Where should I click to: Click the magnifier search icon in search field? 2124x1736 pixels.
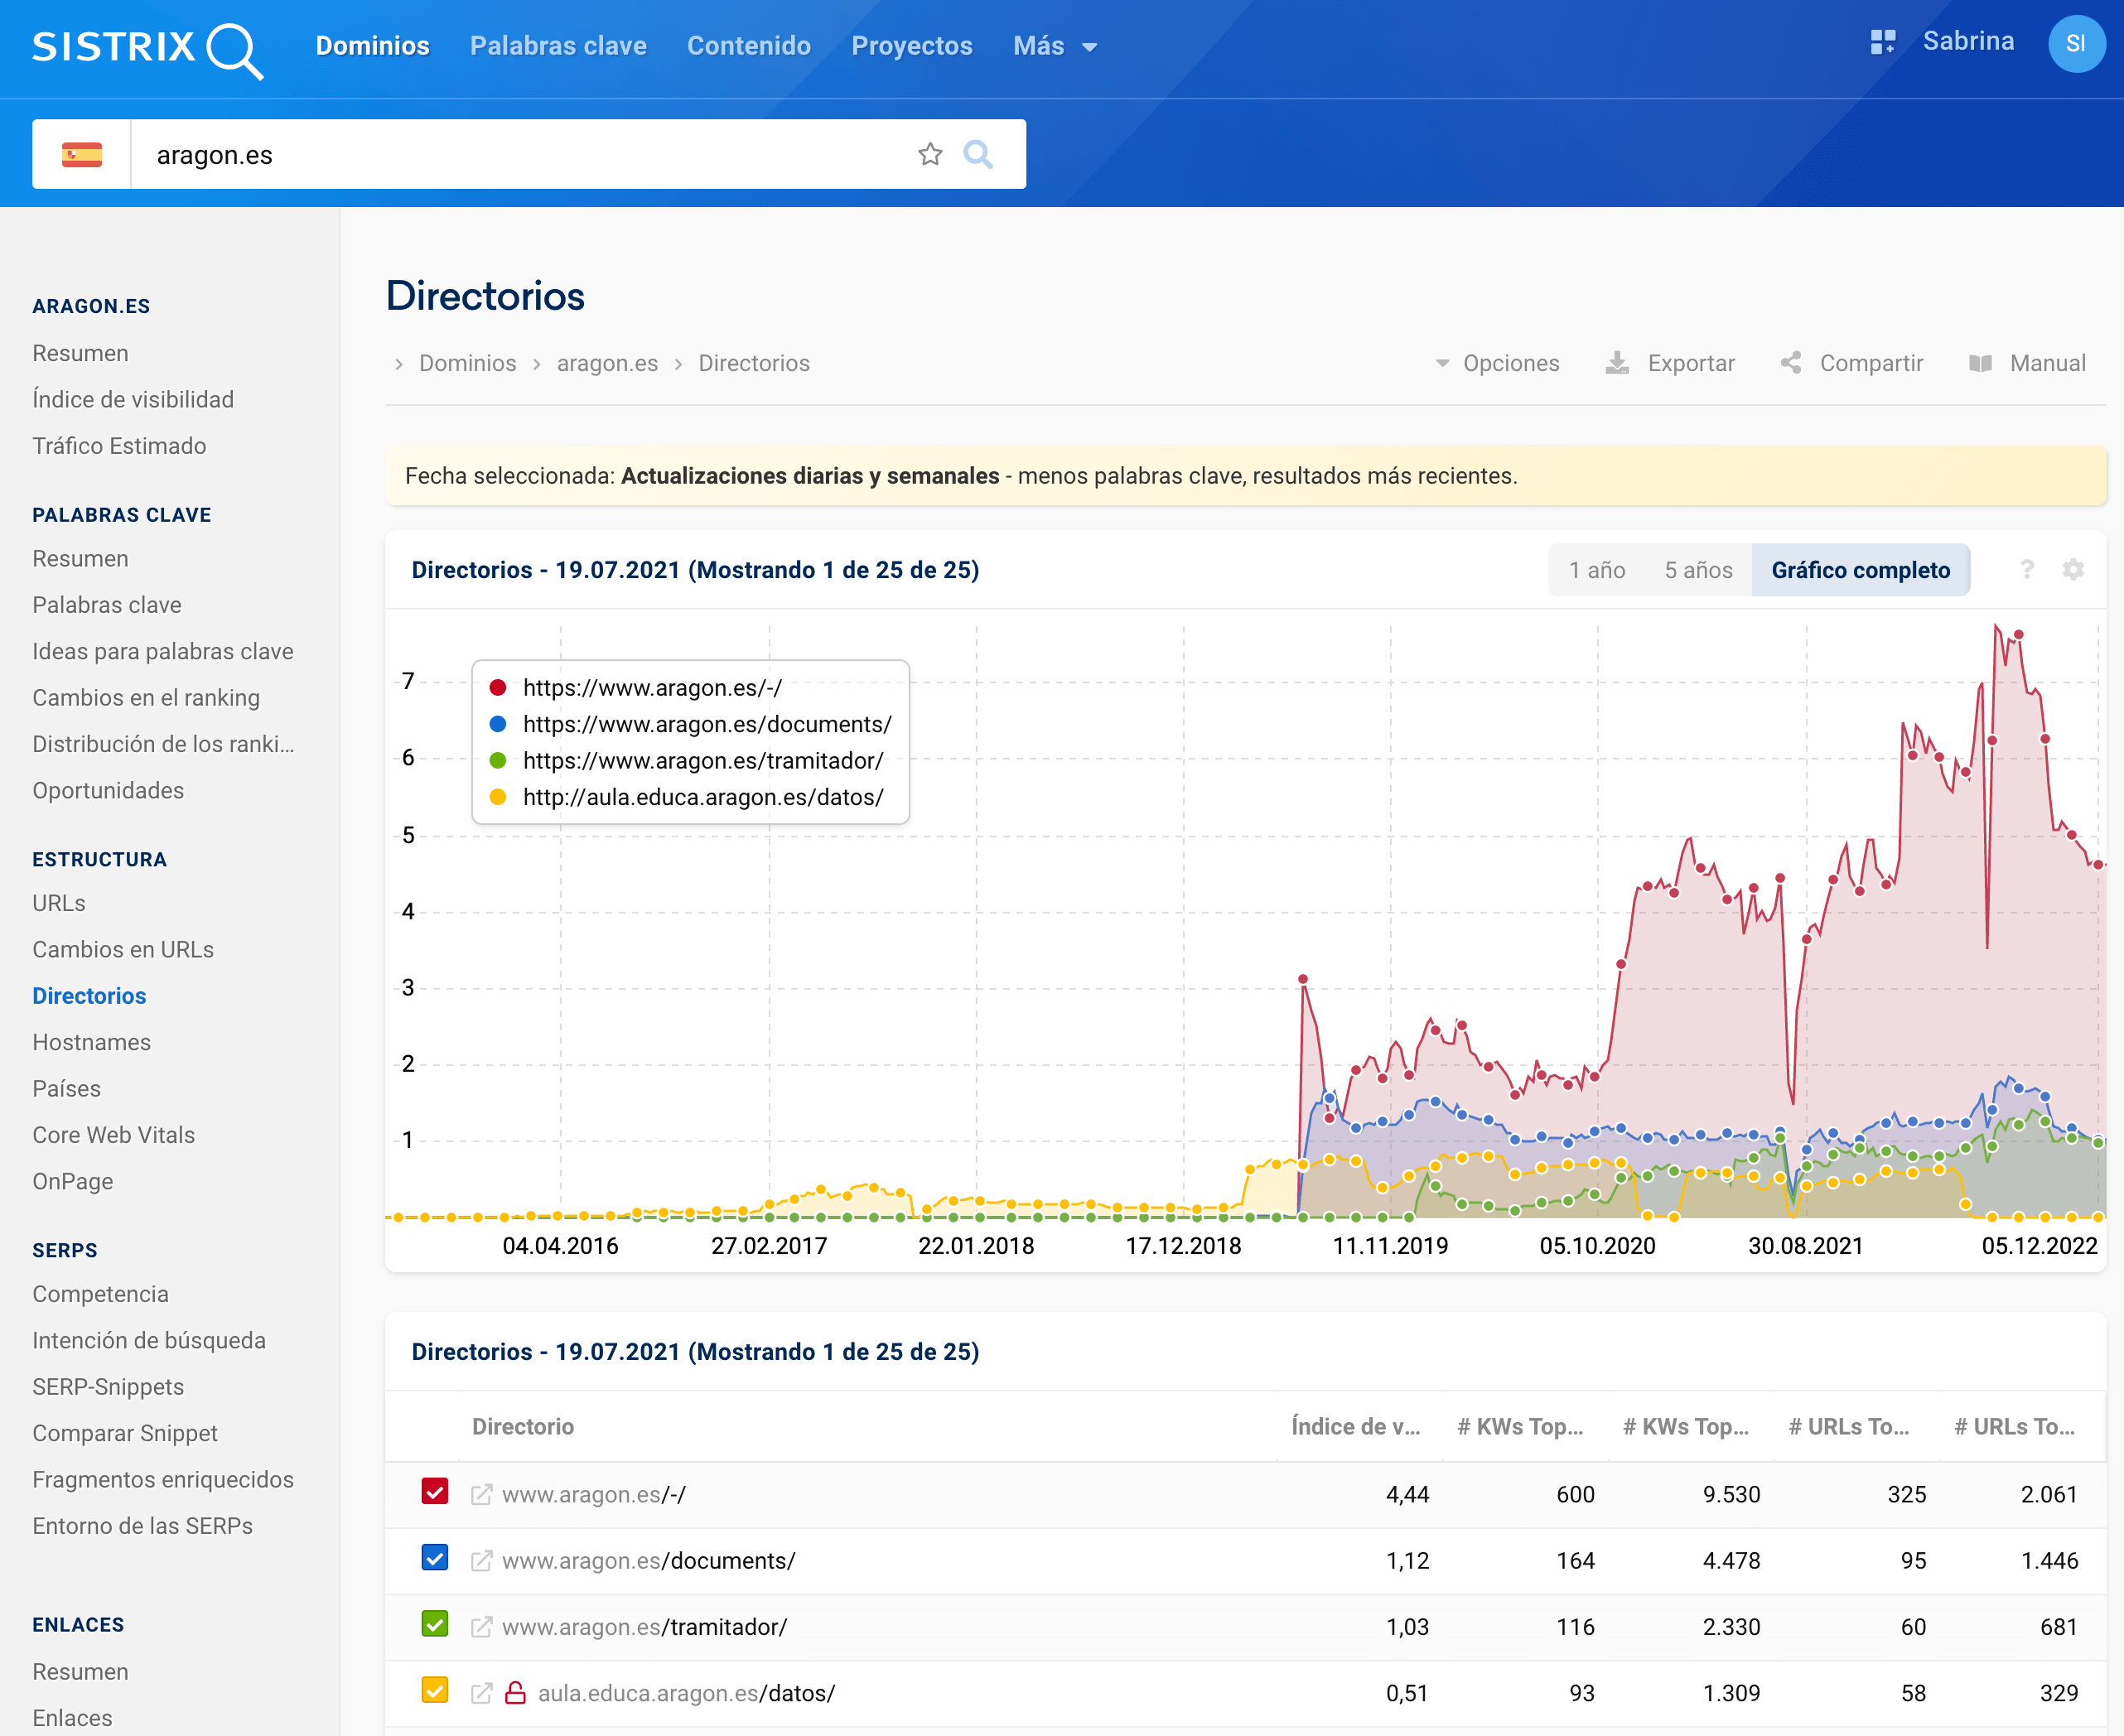point(977,154)
